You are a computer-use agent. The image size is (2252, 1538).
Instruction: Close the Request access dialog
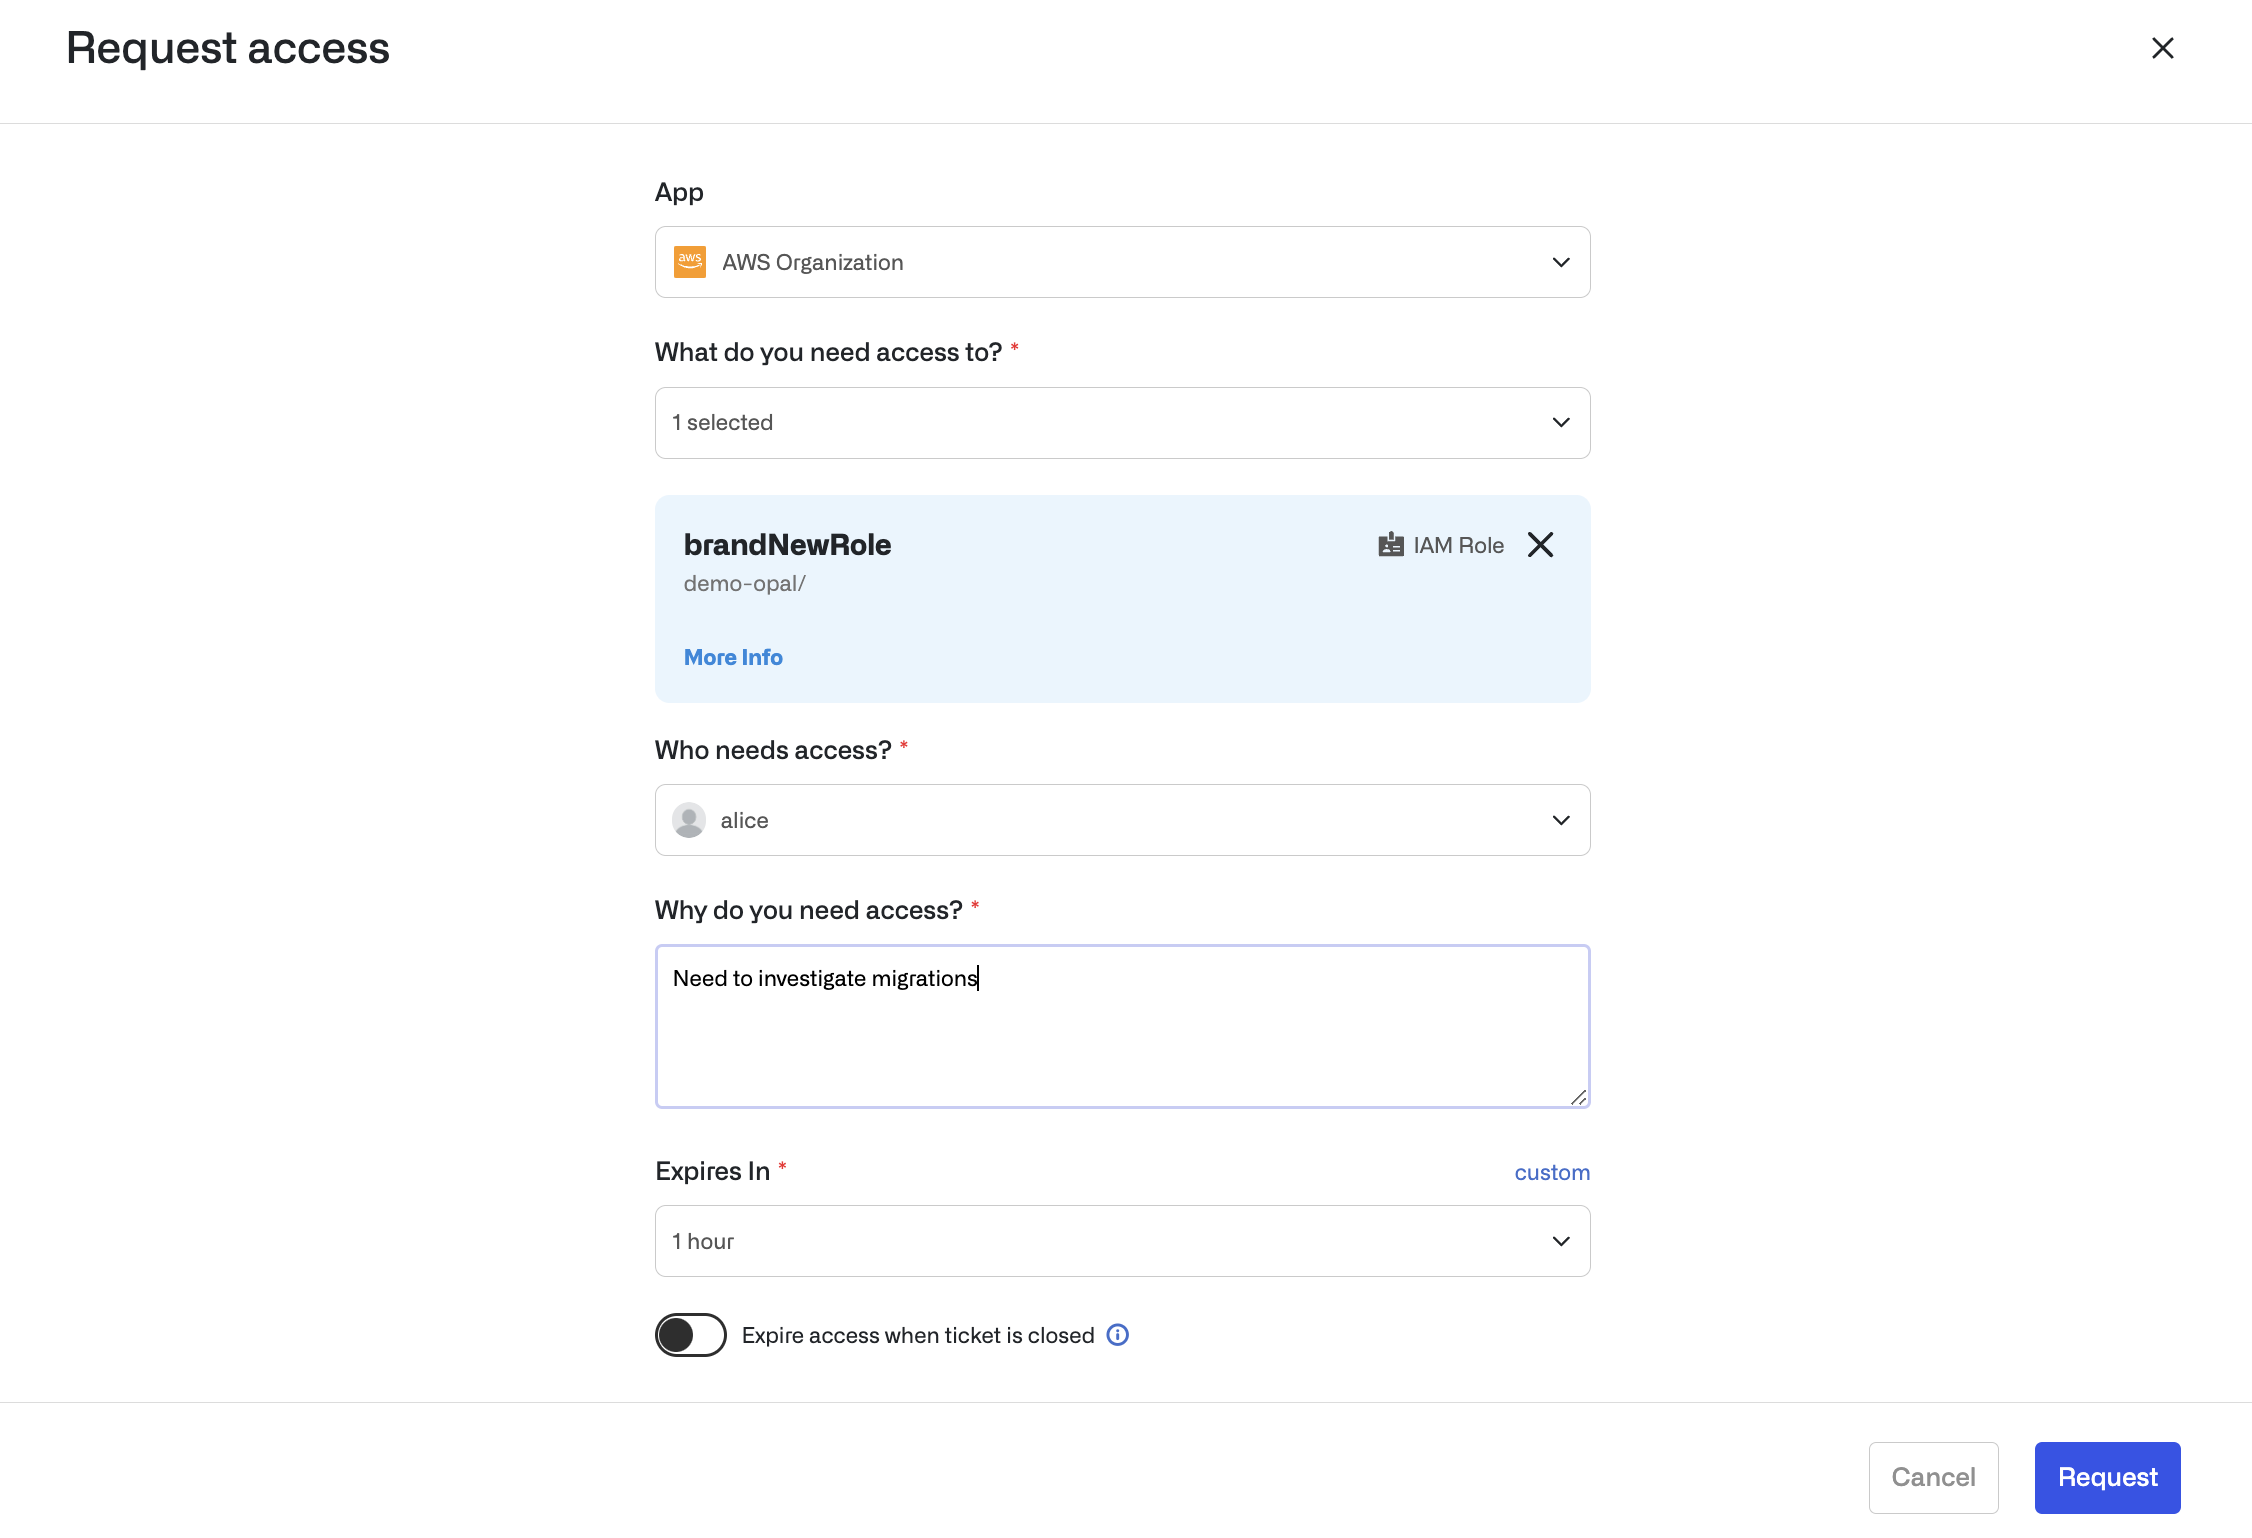[x=2162, y=48]
